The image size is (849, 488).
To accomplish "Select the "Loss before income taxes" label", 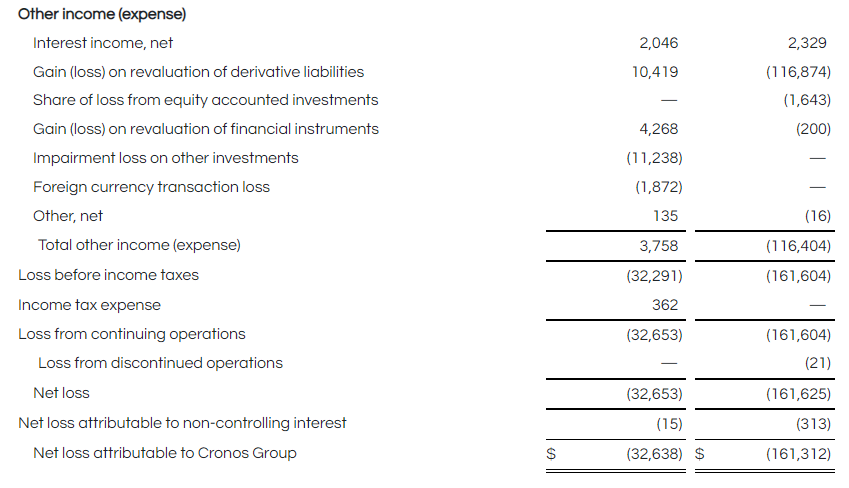I will coord(108,275).
